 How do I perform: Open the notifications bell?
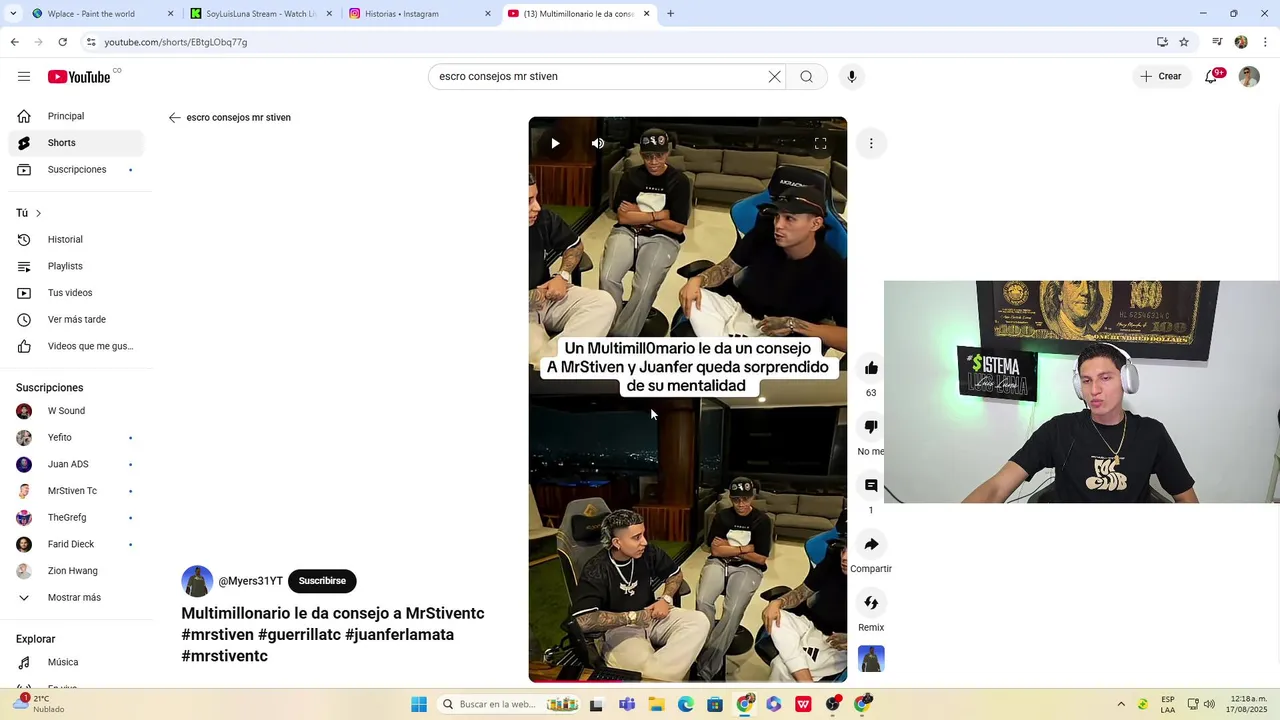pos(1211,76)
